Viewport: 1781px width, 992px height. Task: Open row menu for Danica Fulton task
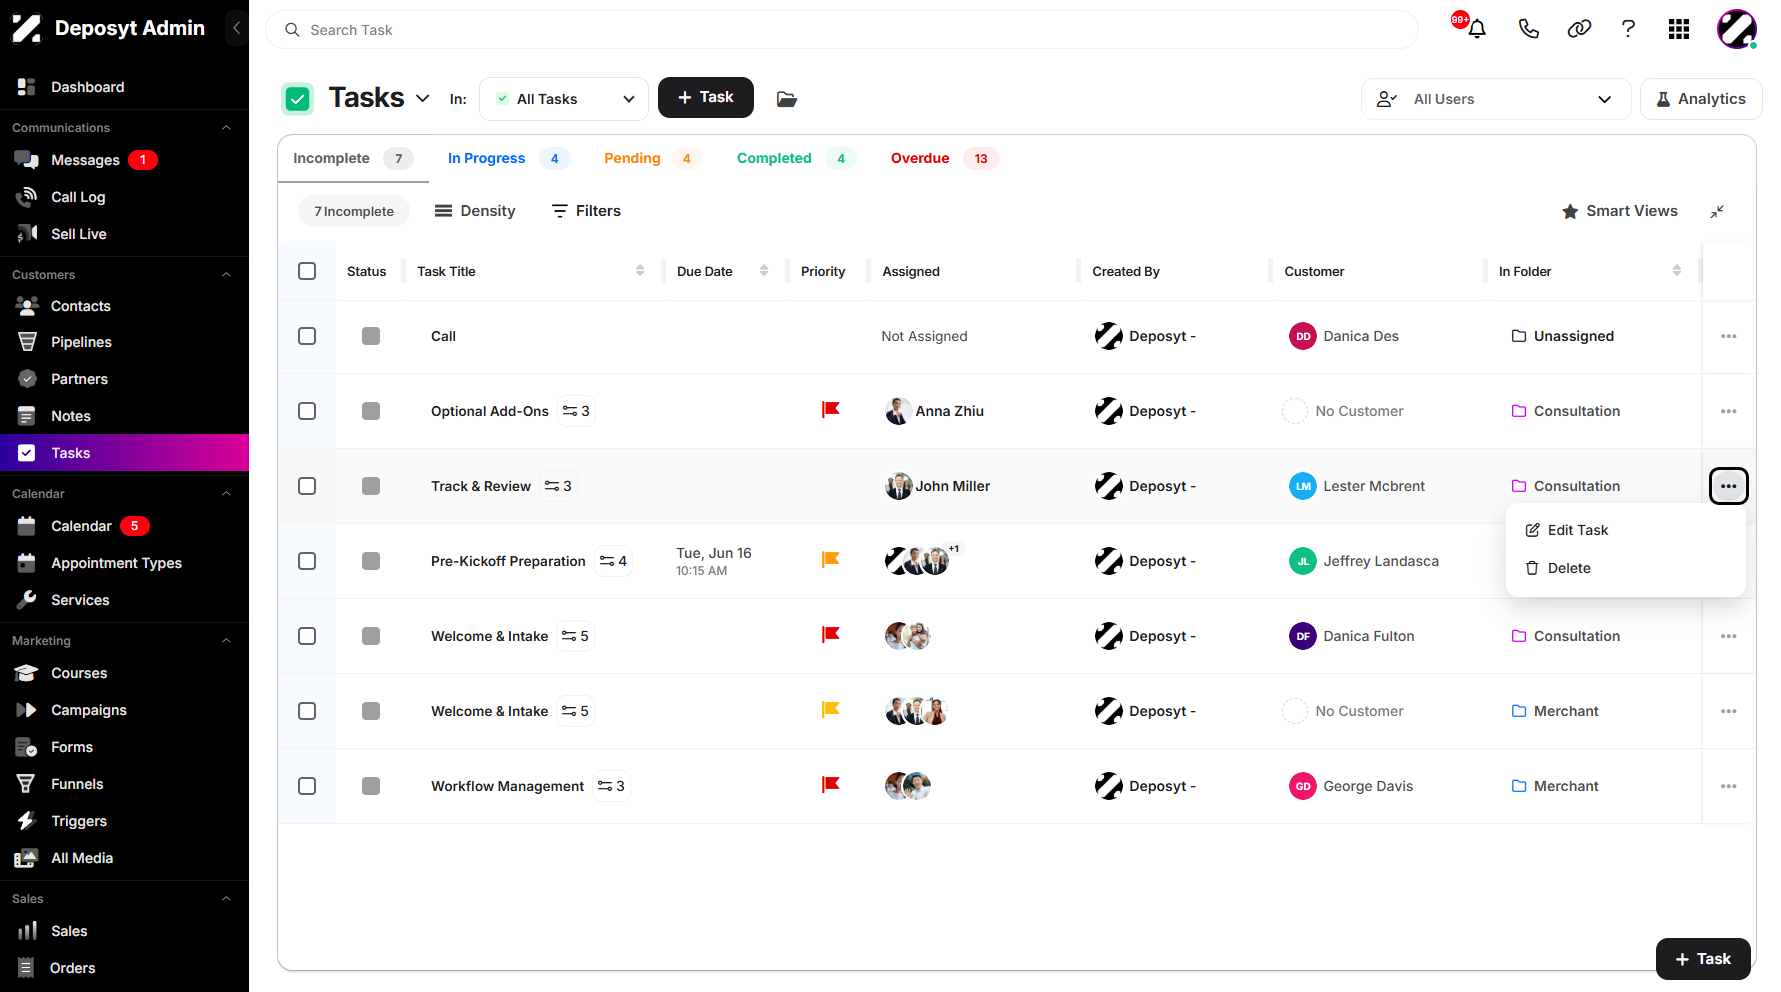point(1729,636)
